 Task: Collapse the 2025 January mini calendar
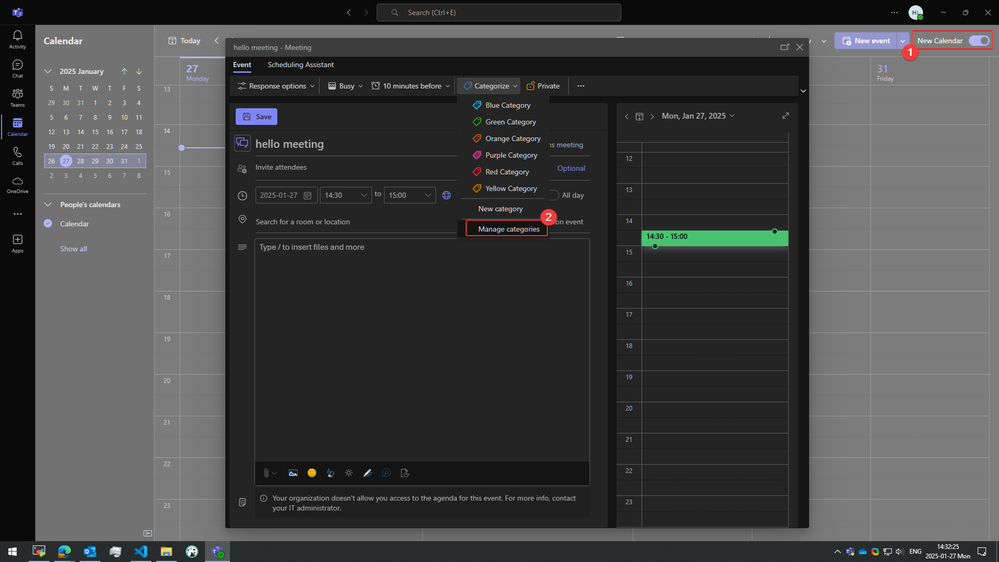click(x=48, y=71)
